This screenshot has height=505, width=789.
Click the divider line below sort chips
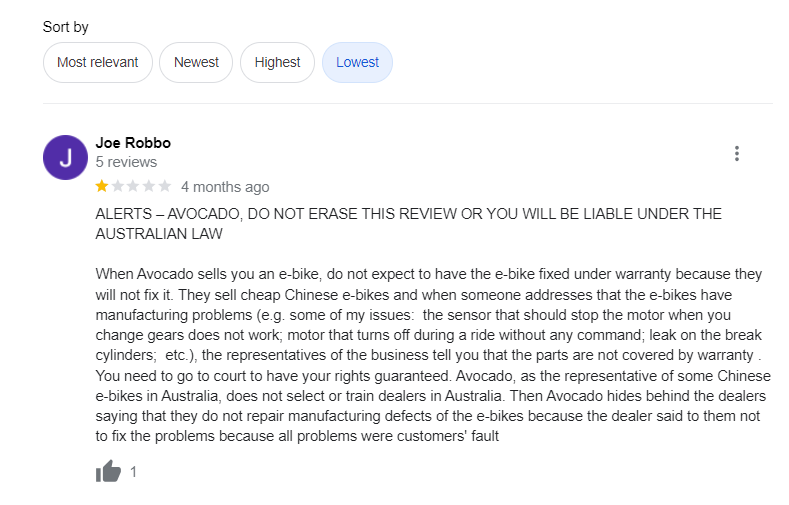pos(408,103)
